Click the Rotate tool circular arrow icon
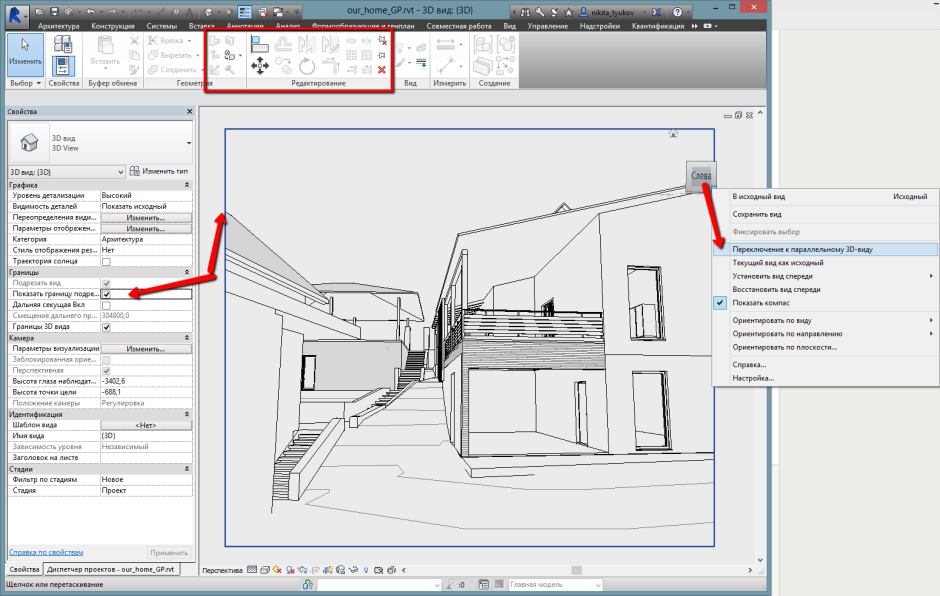Image resolution: width=940 pixels, height=596 pixels. point(308,67)
